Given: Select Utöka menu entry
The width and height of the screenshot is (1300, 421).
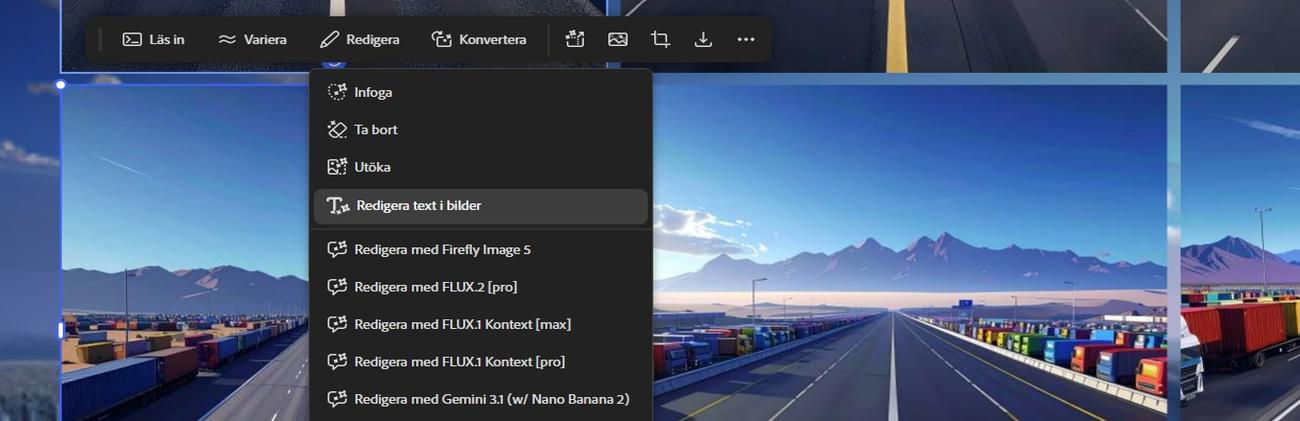Looking at the screenshot, I should coord(480,167).
